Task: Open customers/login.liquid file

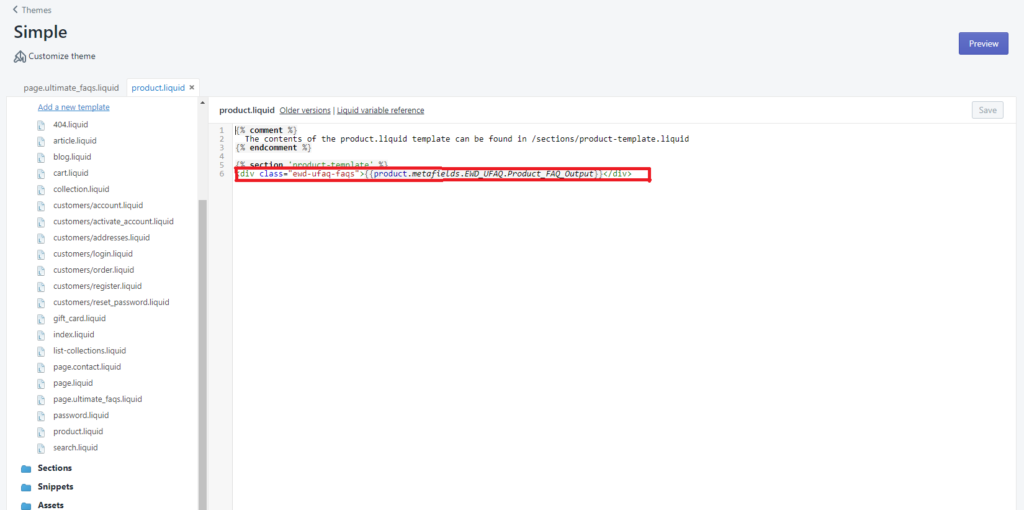Action: (x=93, y=253)
